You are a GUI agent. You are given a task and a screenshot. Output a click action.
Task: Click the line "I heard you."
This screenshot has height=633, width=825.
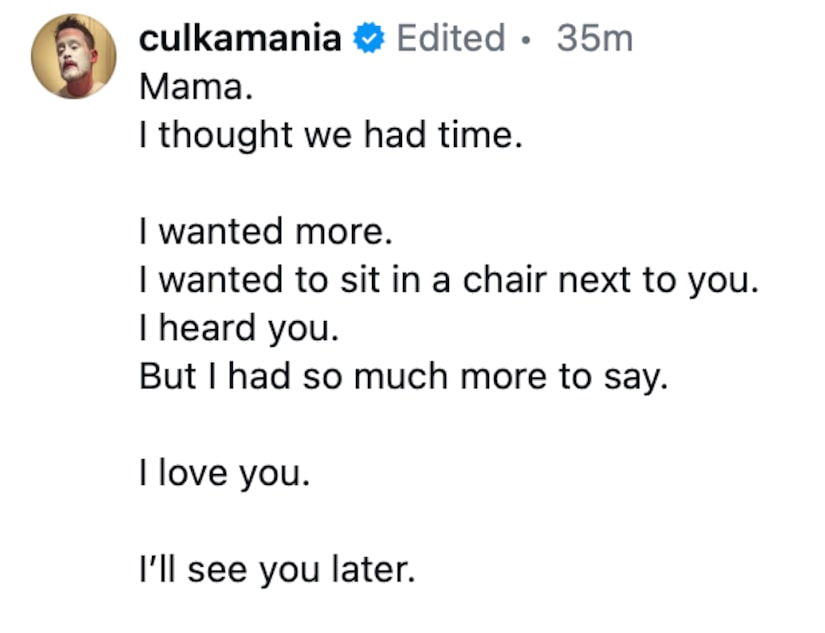click(x=222, y=328)
